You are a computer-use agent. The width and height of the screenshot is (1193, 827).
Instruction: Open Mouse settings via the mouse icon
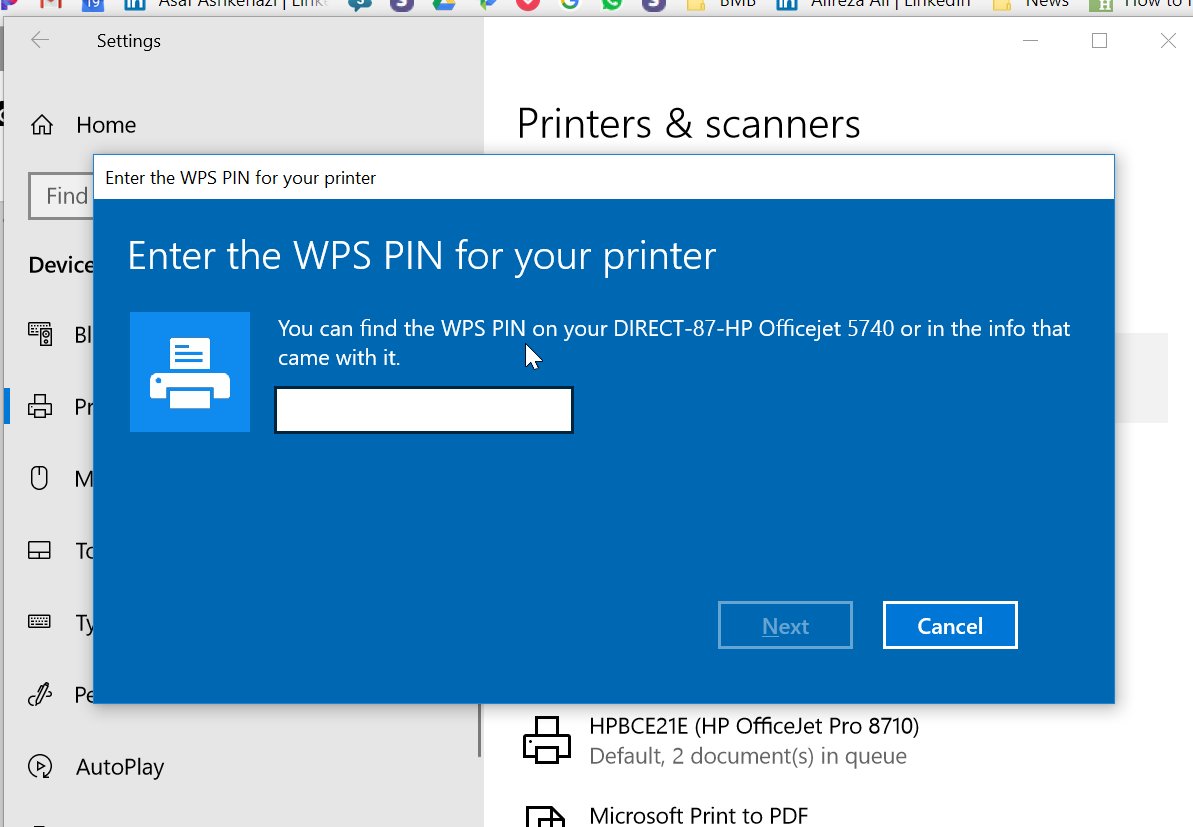[x=40, y=479]
